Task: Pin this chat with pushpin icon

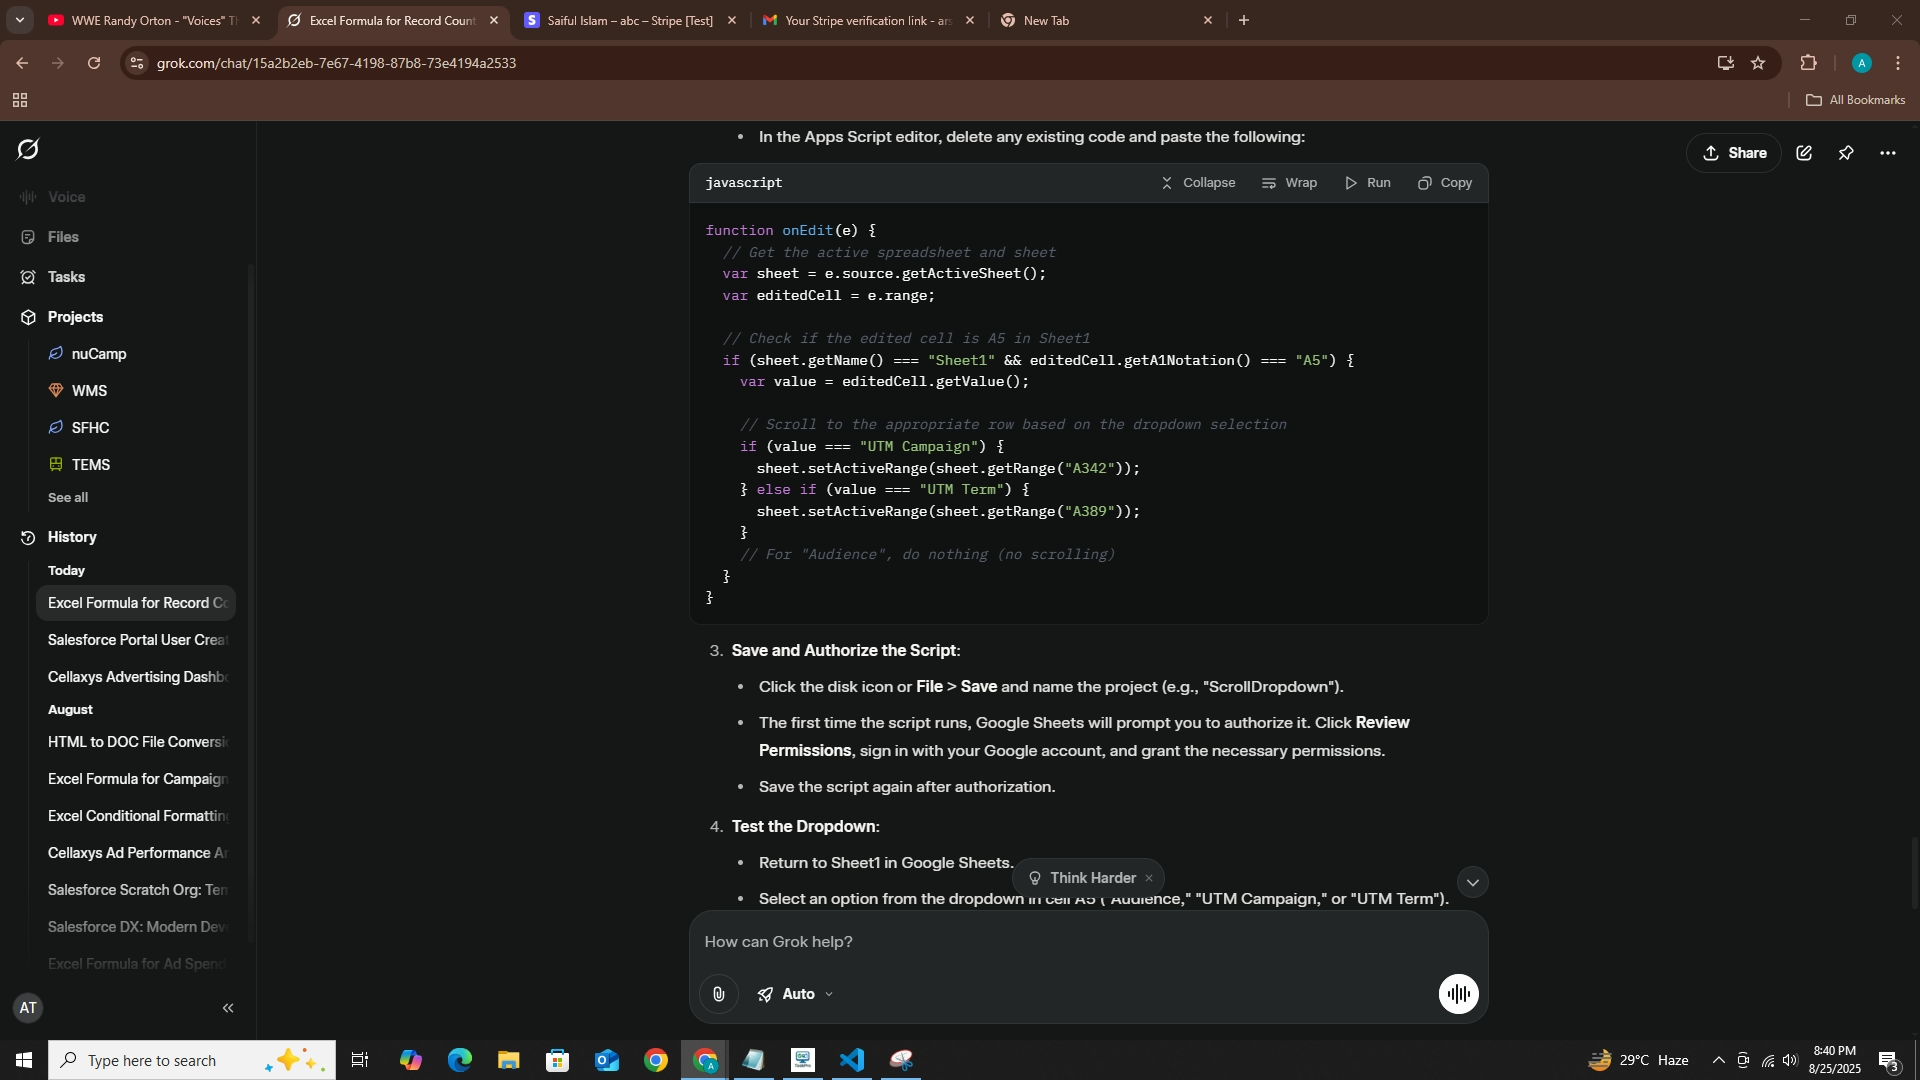Action: coord(1846,153)
